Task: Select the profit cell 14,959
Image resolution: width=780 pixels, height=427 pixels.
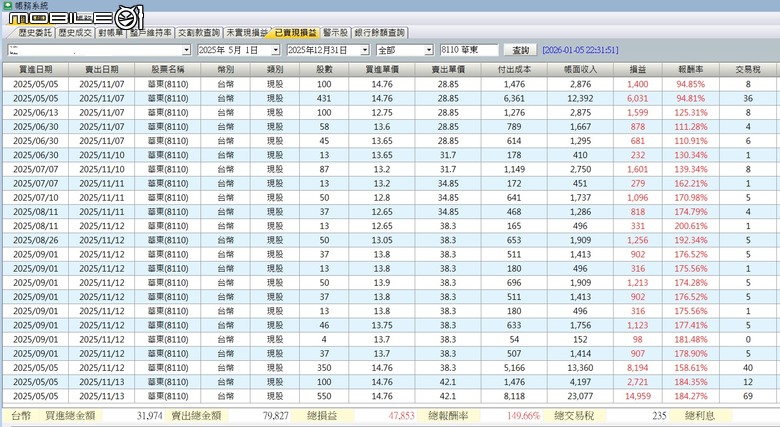Action: 638,396
